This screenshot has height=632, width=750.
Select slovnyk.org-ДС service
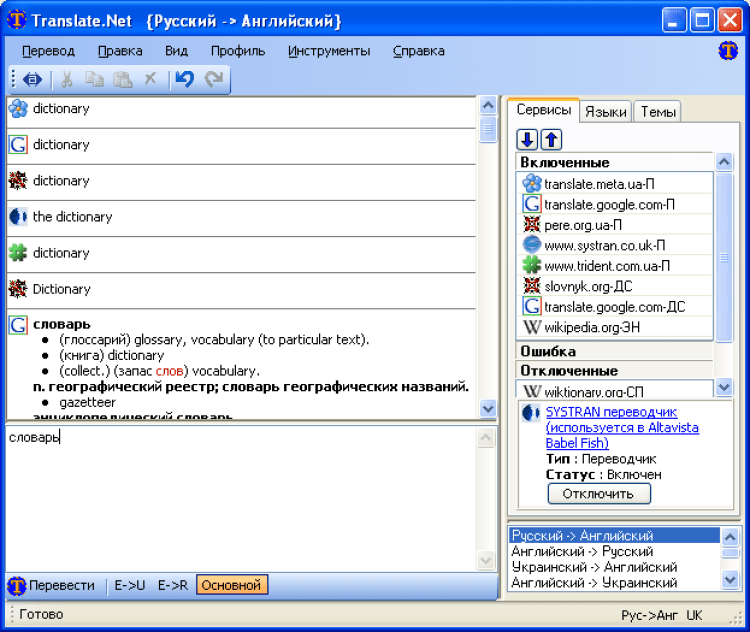615,286
